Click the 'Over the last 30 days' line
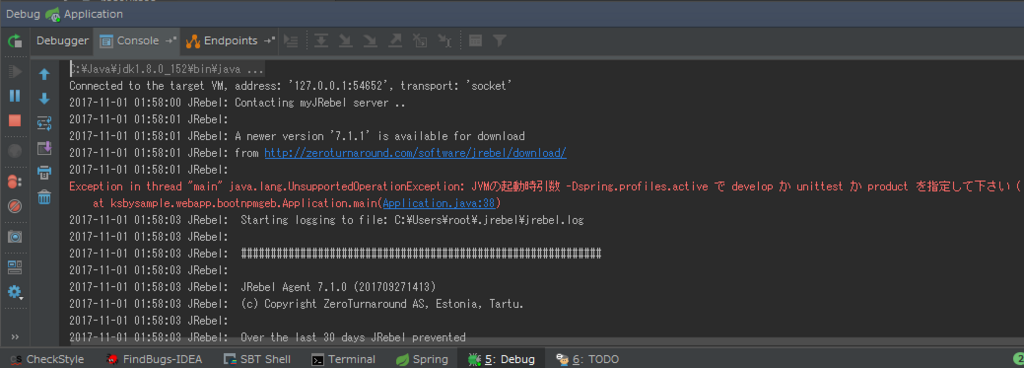 [x=267, y=337]
